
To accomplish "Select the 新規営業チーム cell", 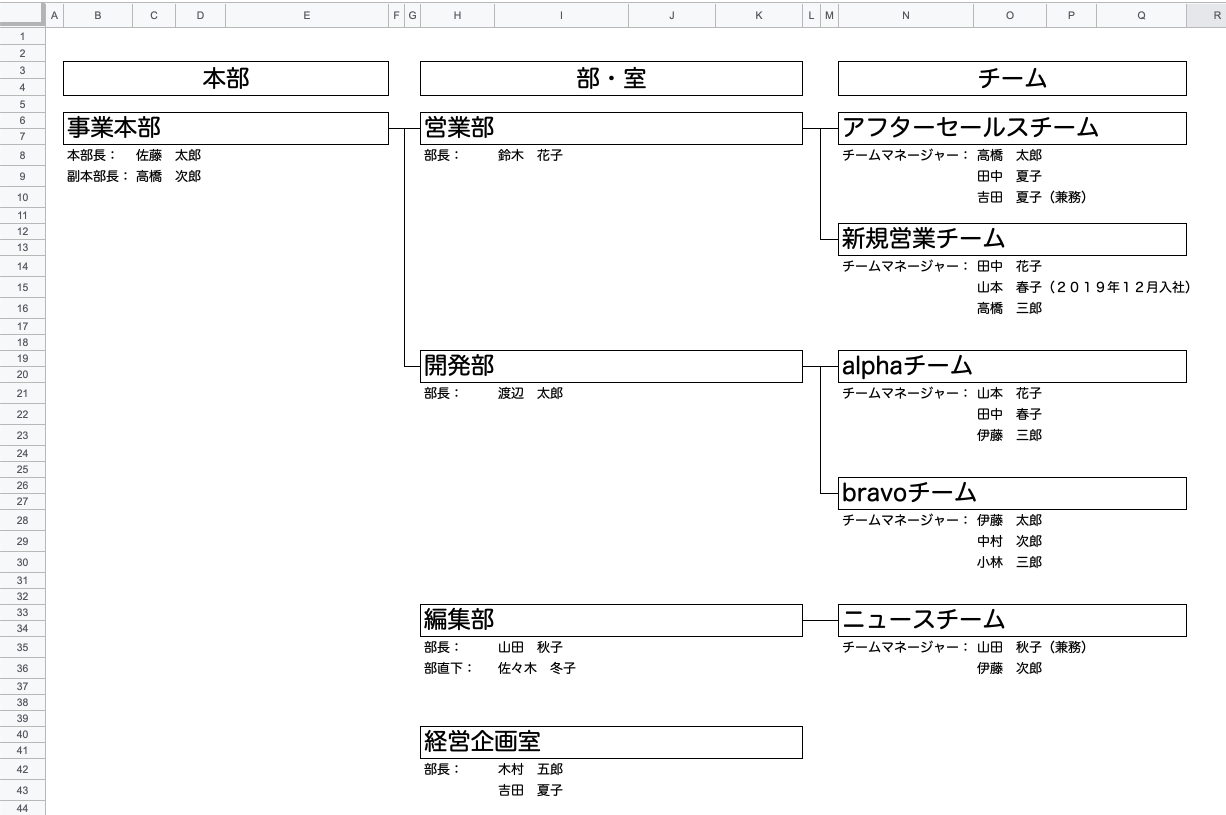I will pos(1011,239).
